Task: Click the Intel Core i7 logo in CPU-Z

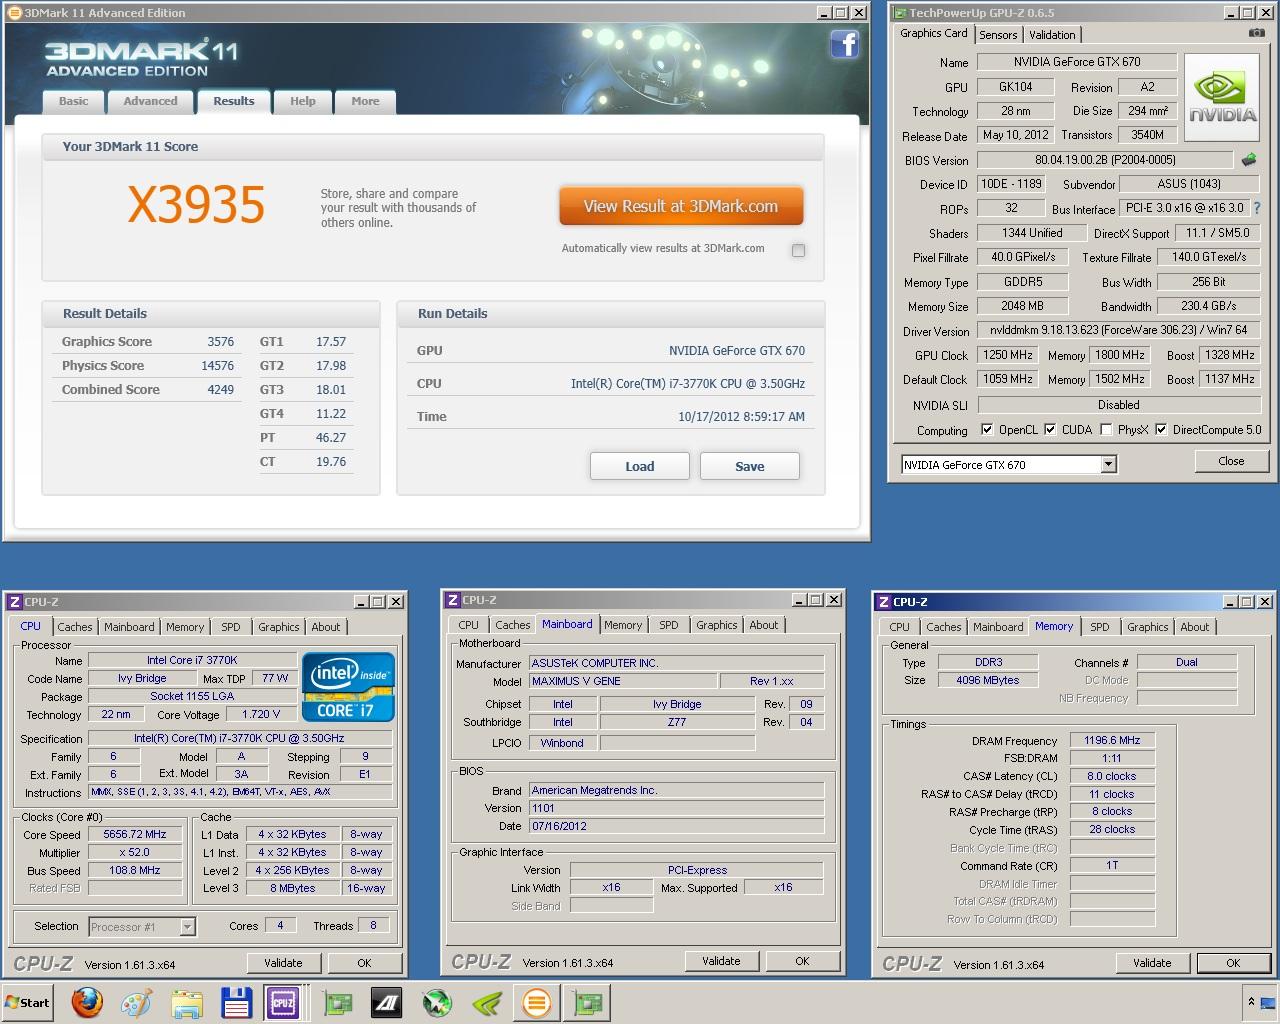Action: tap(348, 687)
